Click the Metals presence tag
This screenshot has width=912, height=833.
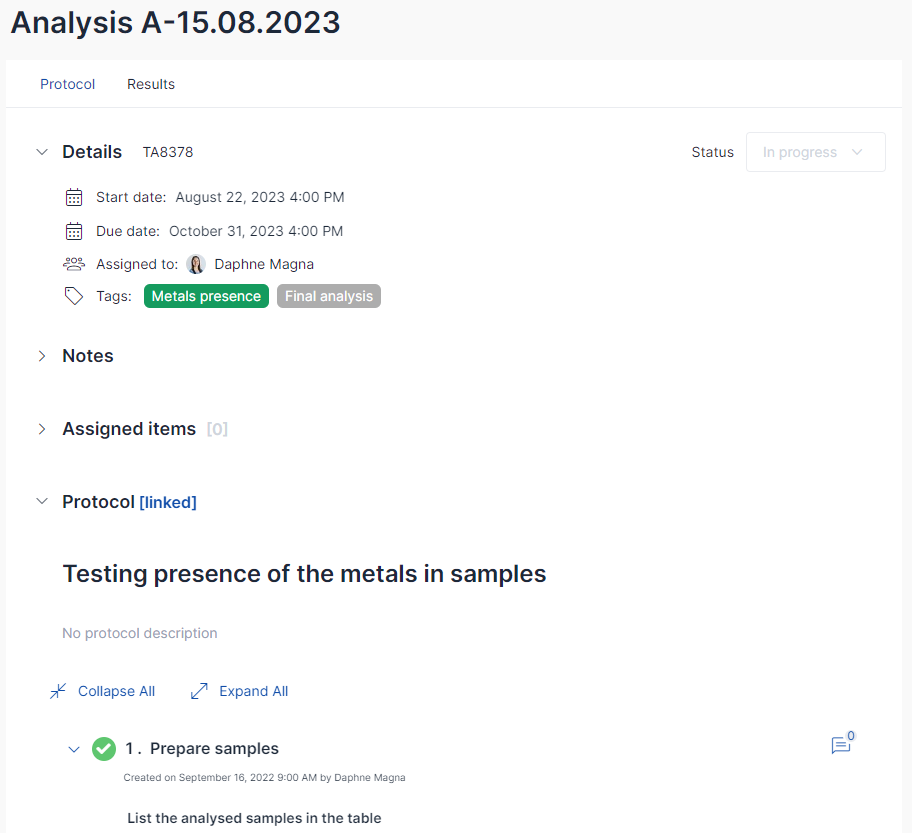tap(206, 296)
